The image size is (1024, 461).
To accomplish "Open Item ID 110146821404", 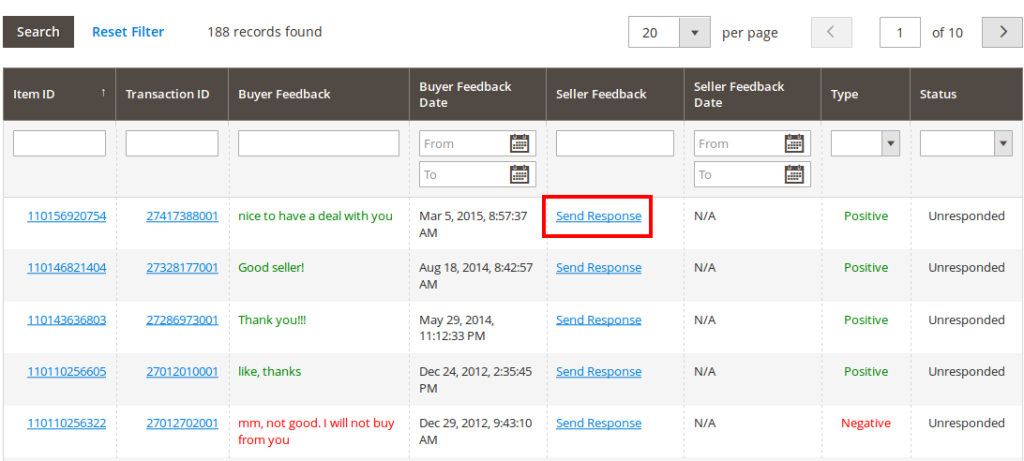I will point(66,268).
